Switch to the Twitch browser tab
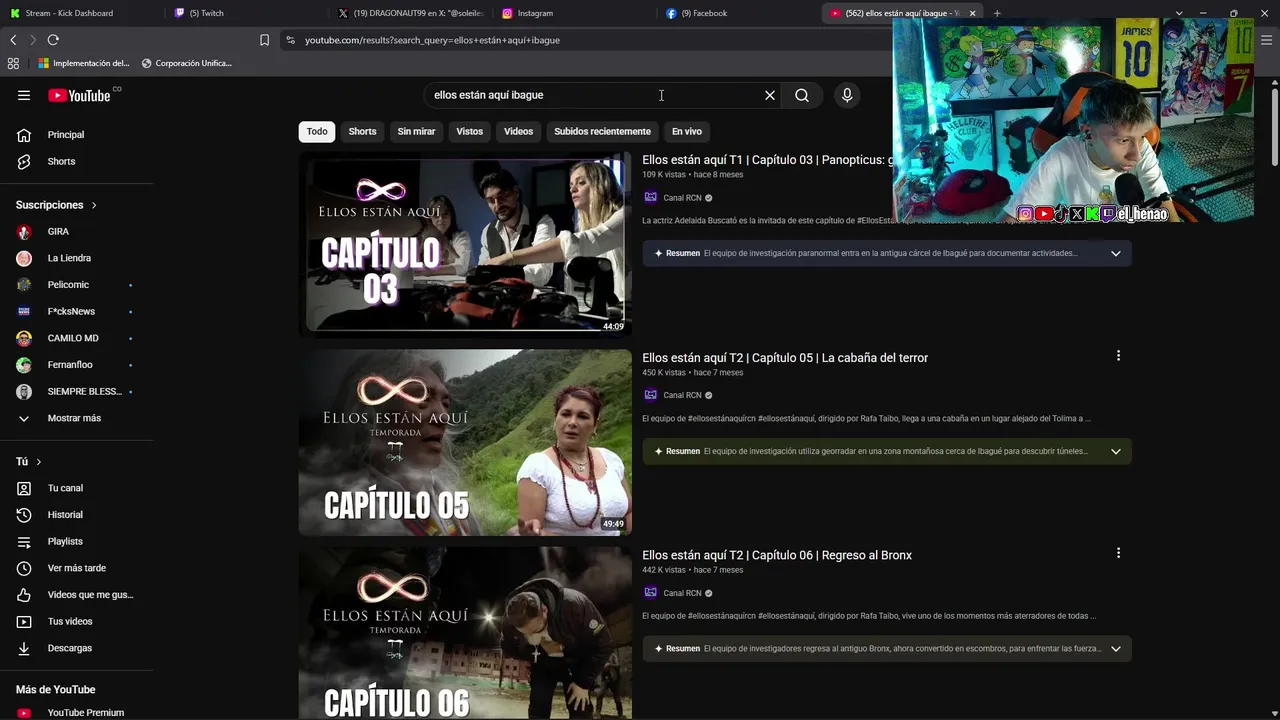 click(x=245, y=13)
